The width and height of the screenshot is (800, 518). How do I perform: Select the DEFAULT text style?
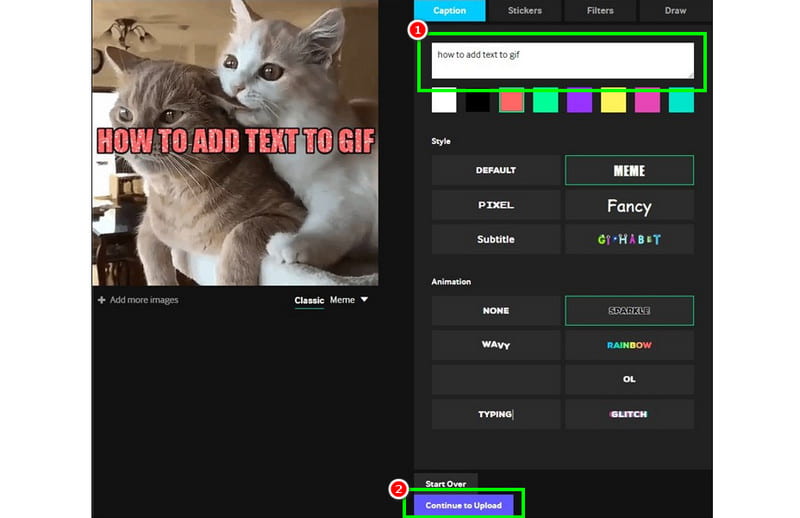click(496, 170)
